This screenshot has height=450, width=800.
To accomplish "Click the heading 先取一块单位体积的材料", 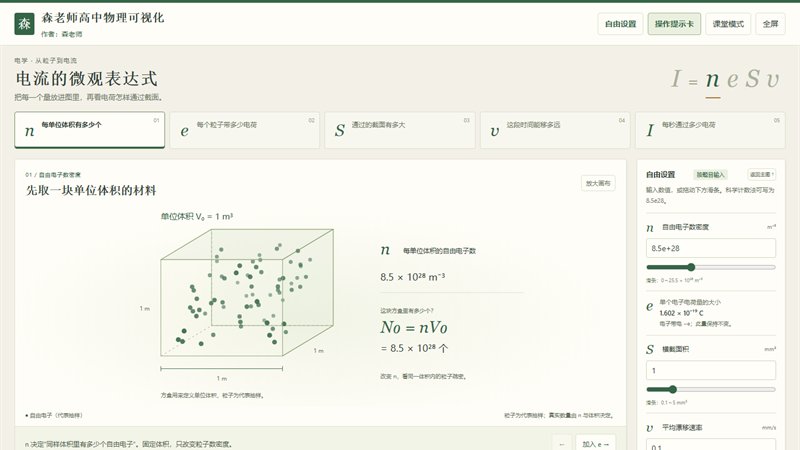I will 91,190.
